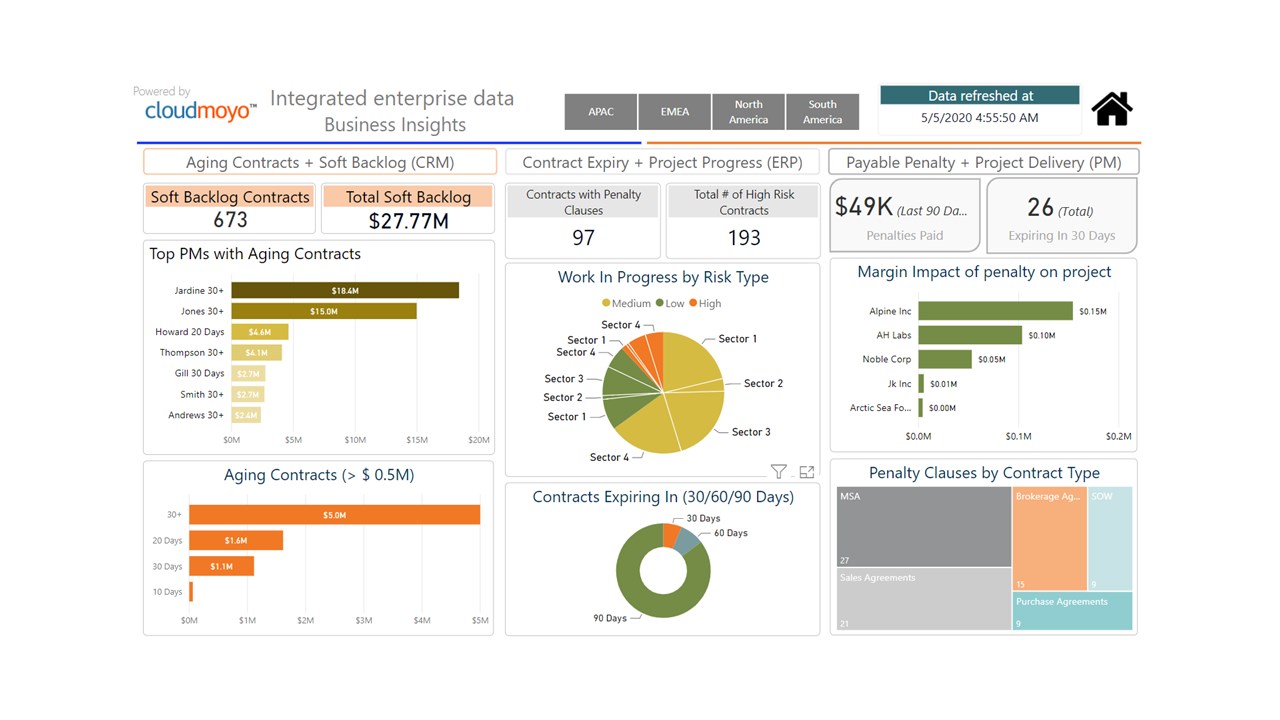This screenshot has width=1280, height=720.
Task: Click the Arctic Sea Fo... label
Action: tap(881, 408)
